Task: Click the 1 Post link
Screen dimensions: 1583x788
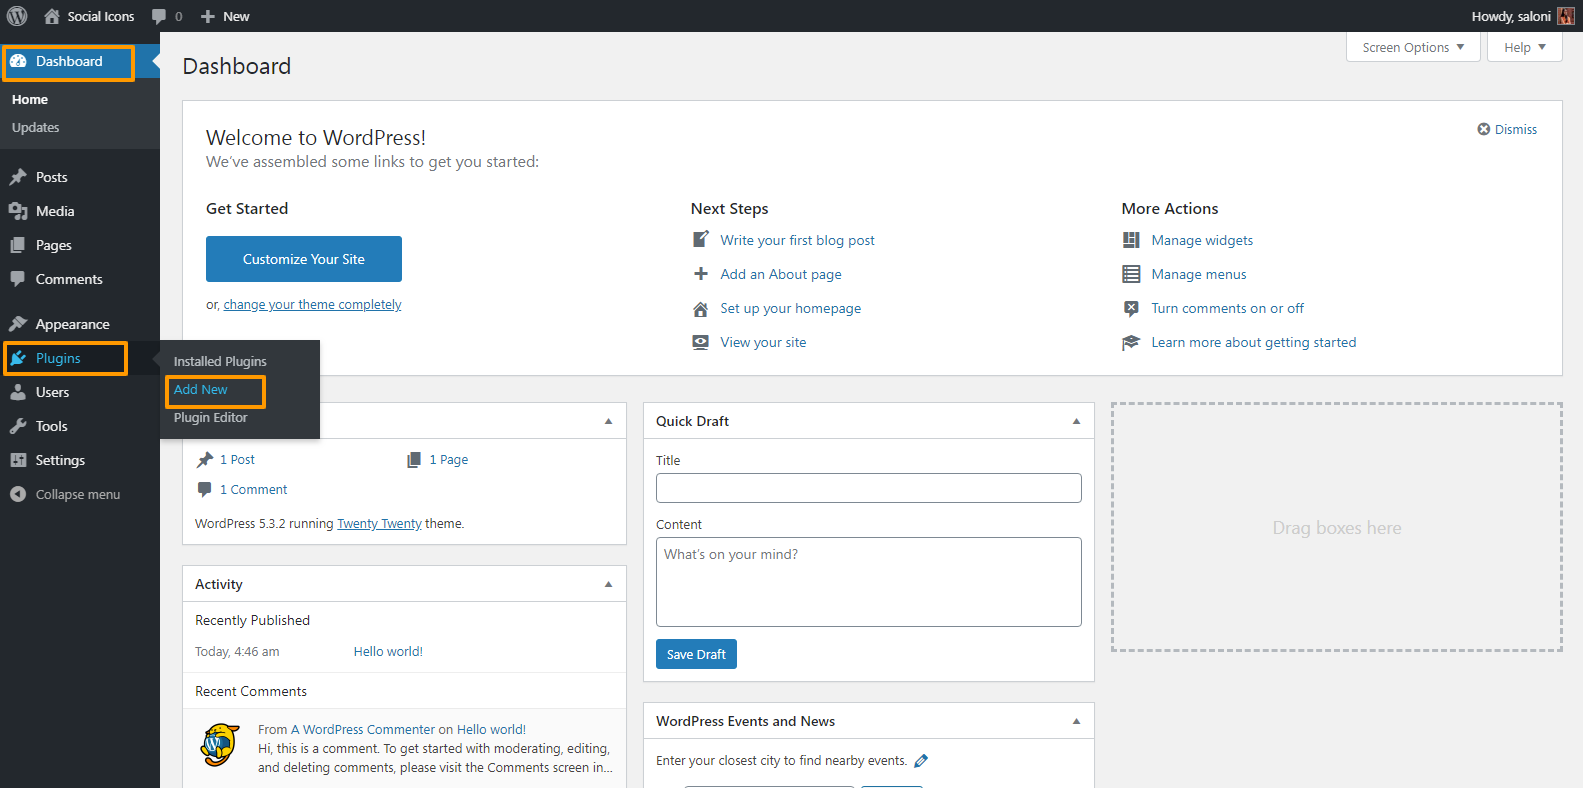Action: 237,460
